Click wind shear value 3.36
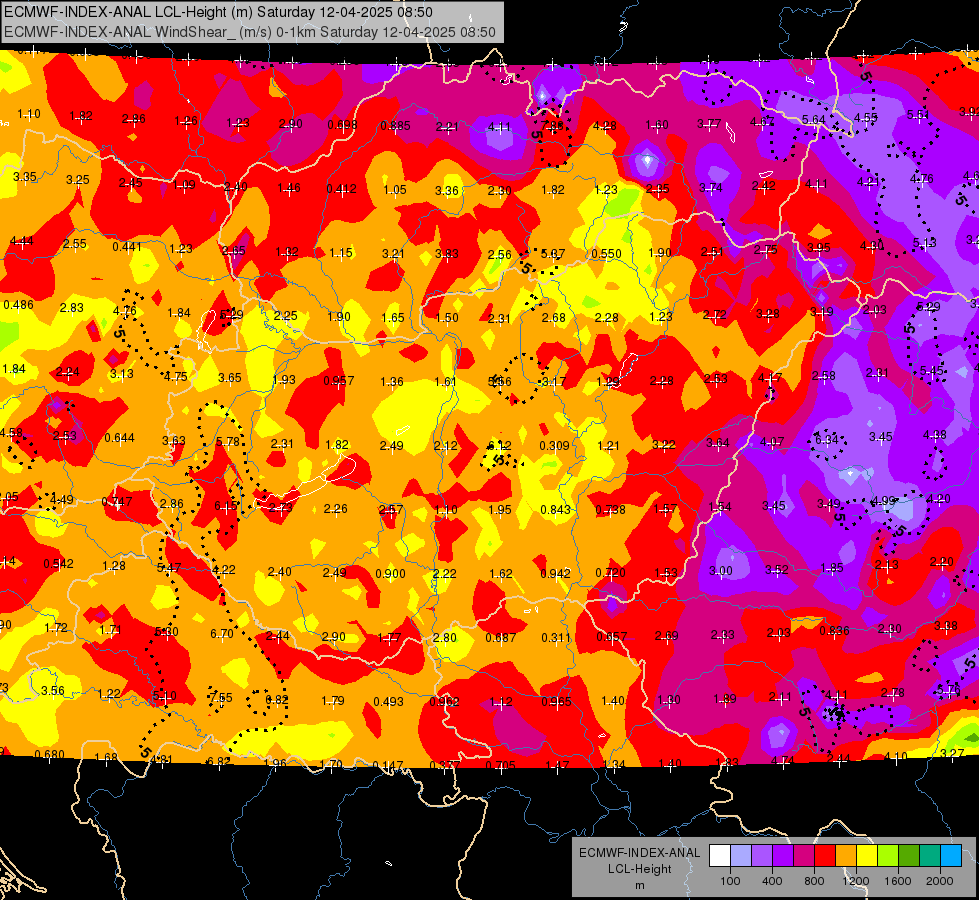 (447, 190)
